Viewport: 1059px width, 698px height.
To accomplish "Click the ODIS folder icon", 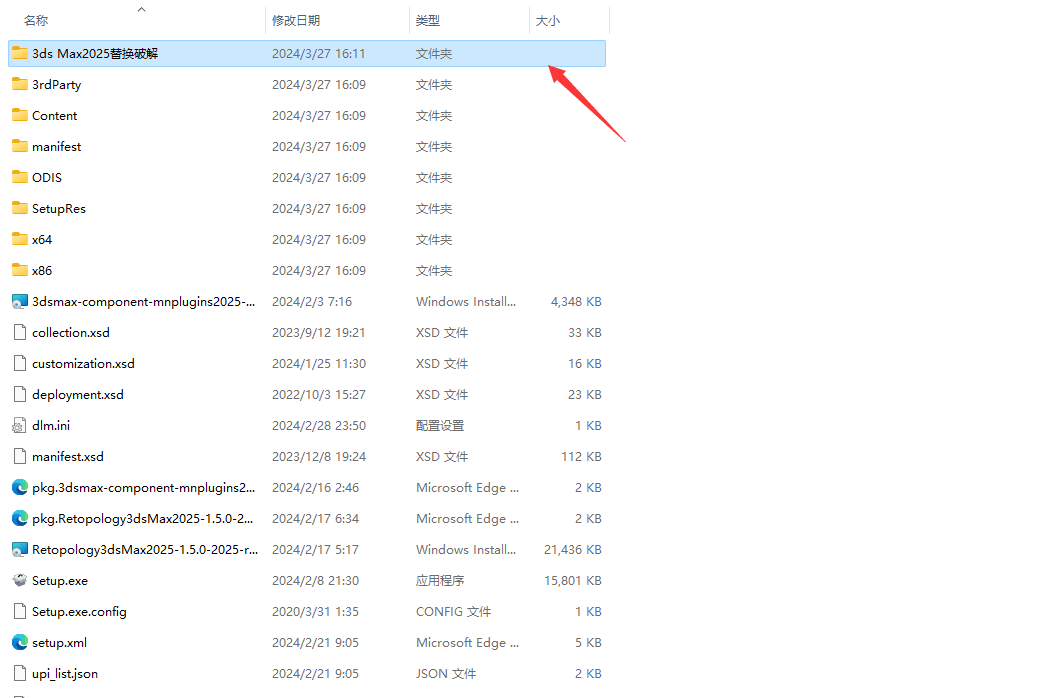I will [x=20, y=178].
